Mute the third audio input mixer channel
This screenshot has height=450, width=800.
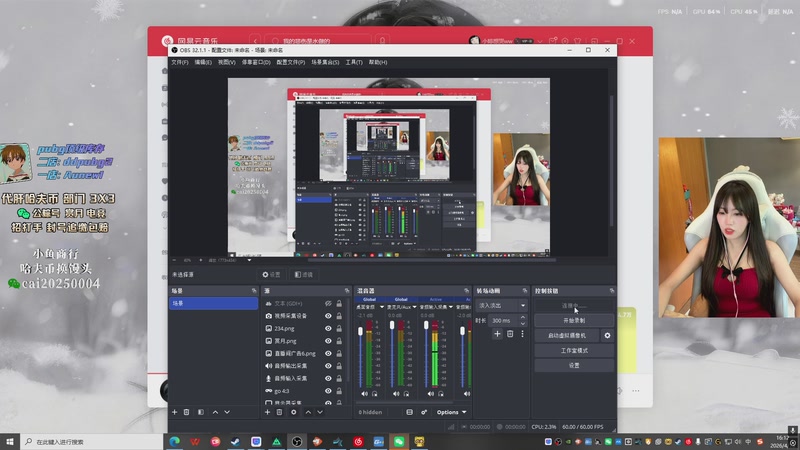click(x=431, y=394)
